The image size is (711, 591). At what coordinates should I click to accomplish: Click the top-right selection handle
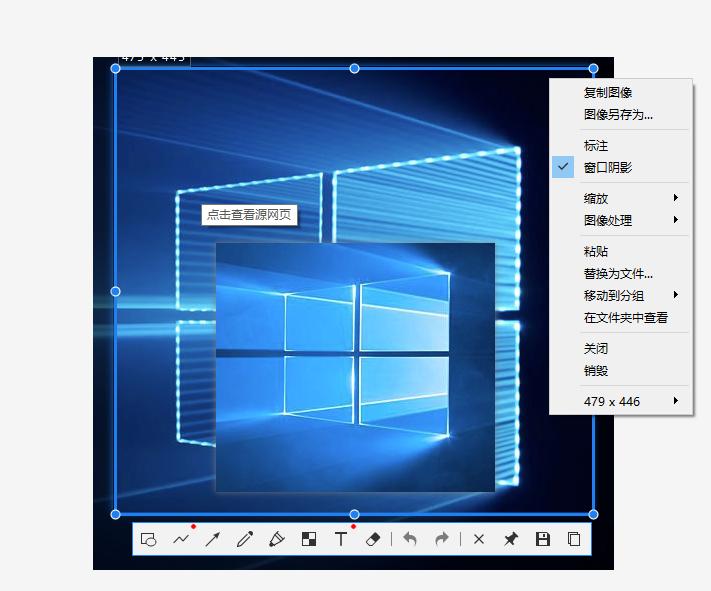click(593, 68)
